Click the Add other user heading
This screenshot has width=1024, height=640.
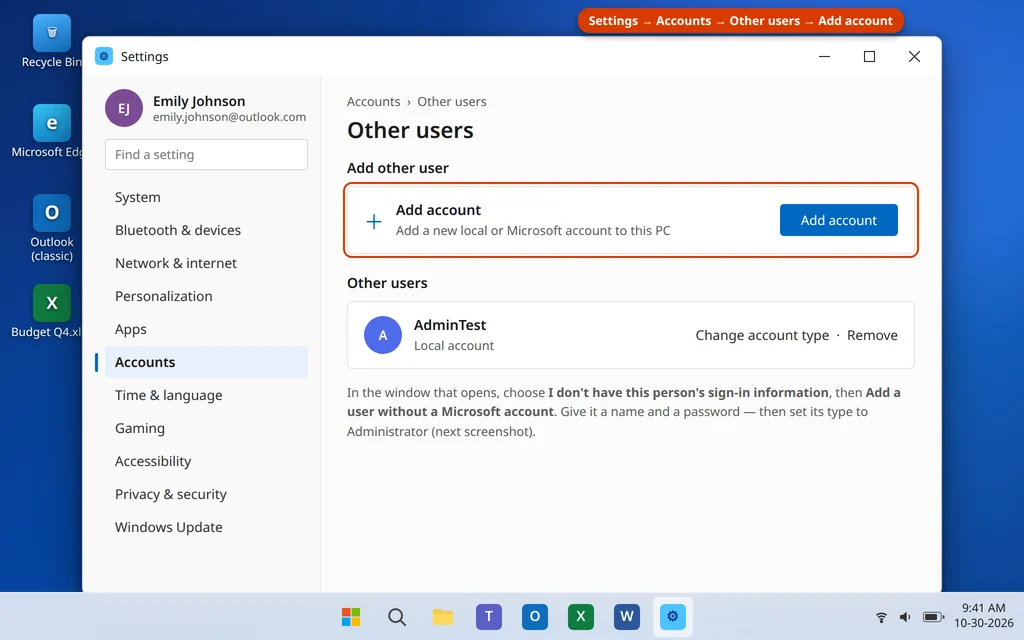pyautogui.click(x=398, y=168)
